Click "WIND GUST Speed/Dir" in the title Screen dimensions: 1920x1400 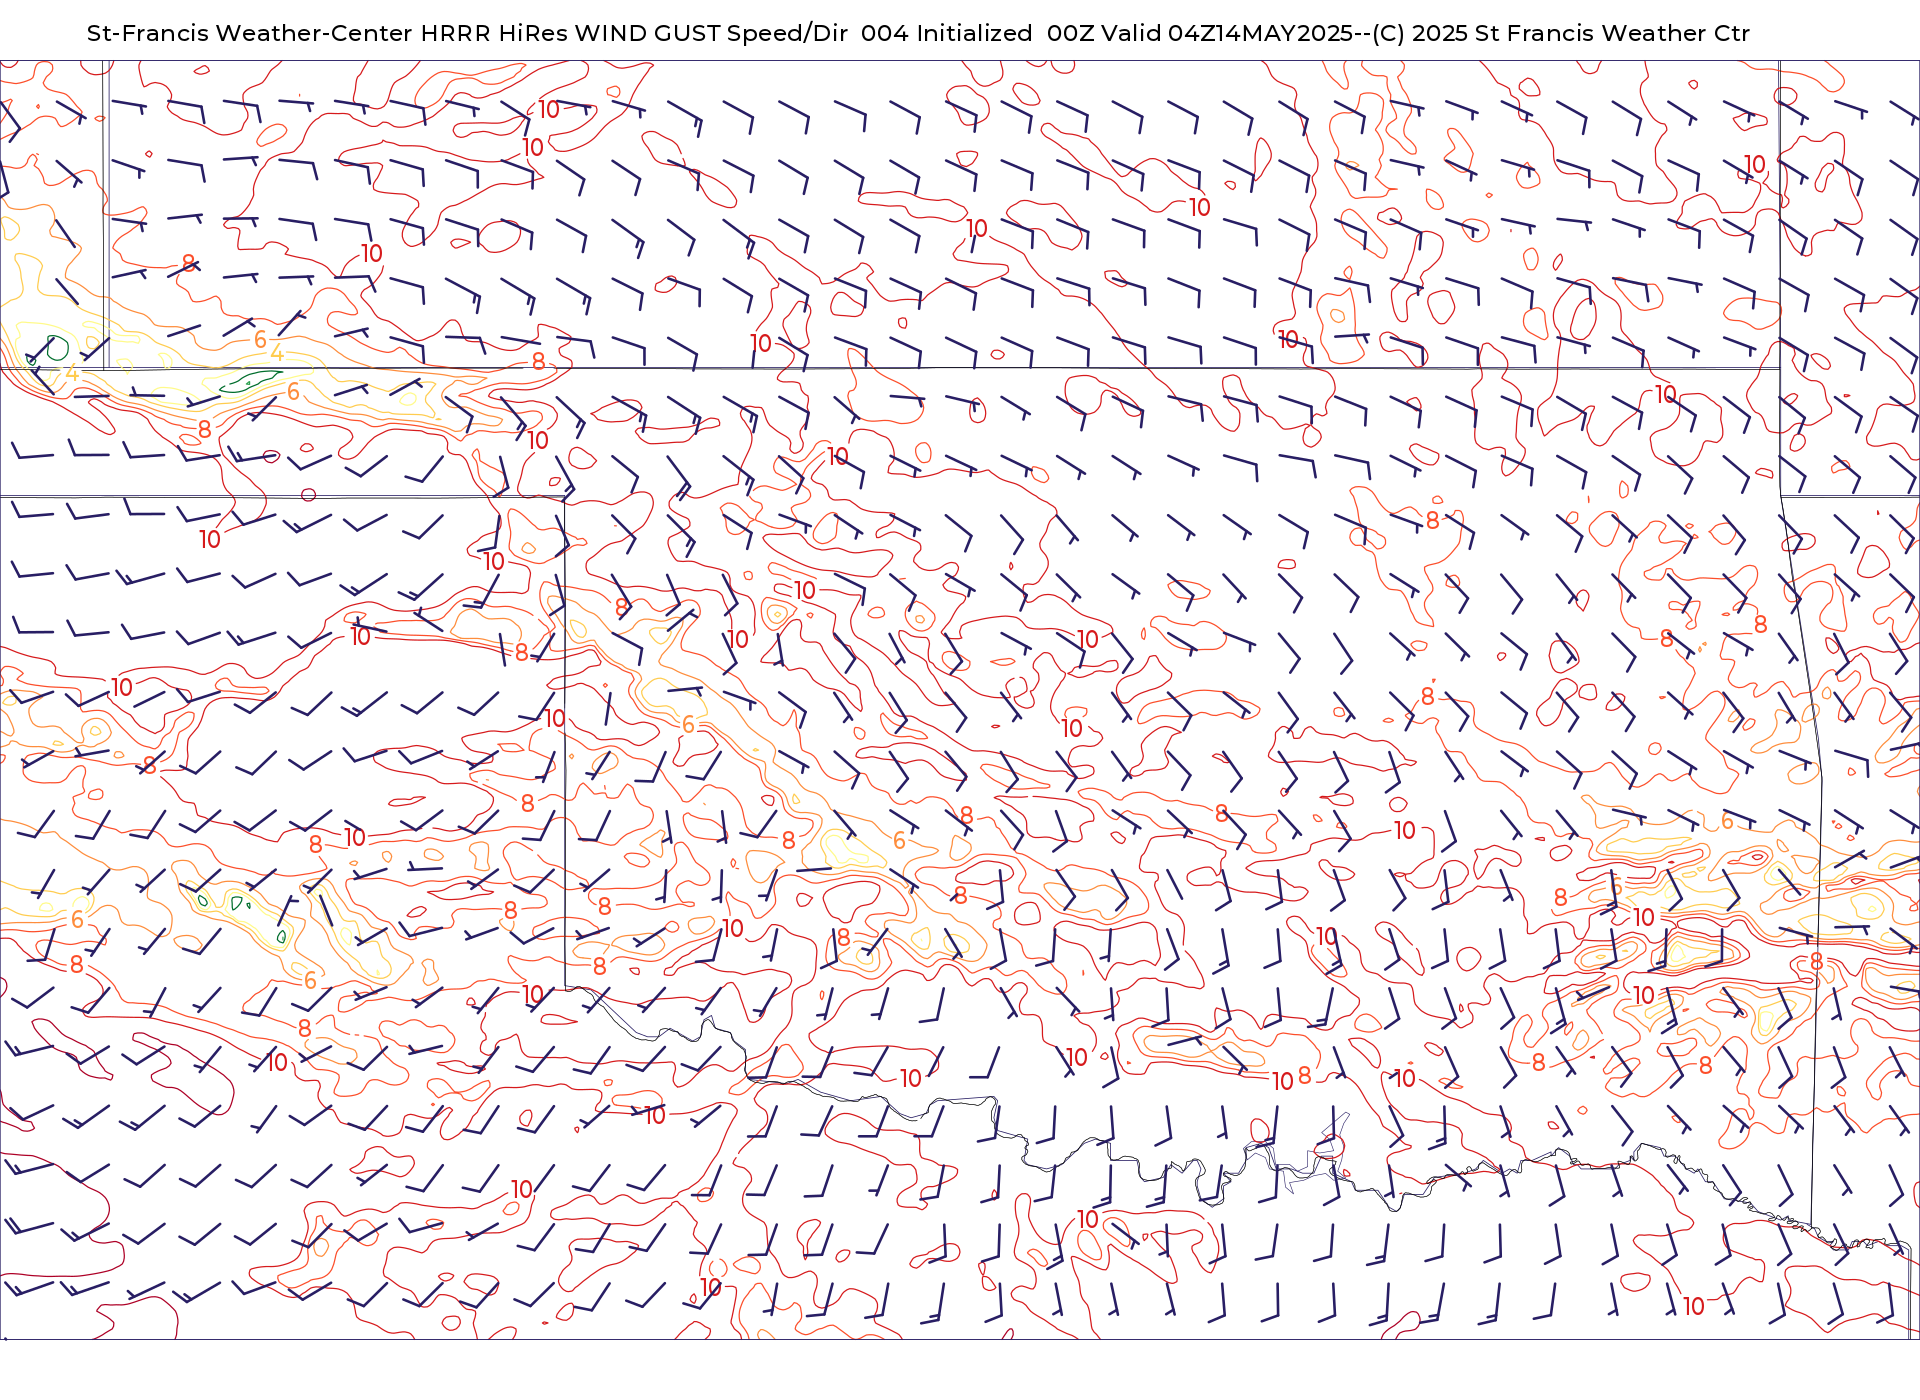711,33
